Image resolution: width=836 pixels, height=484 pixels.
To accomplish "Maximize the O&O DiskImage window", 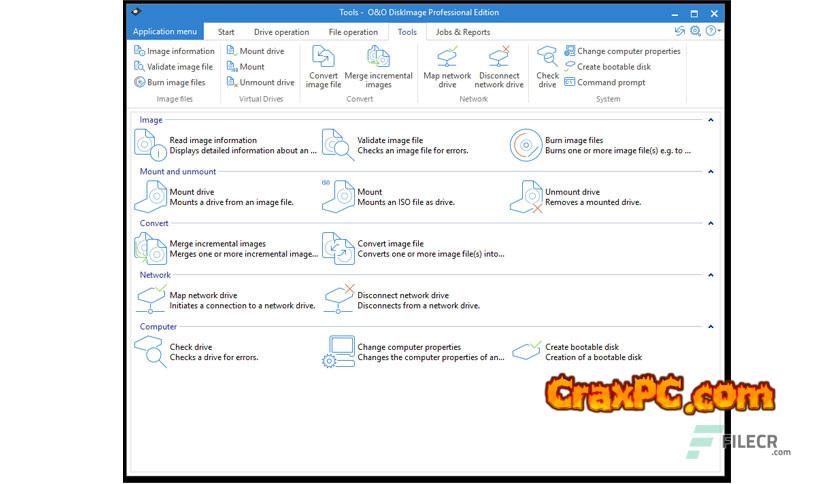I will coord(694,13).
